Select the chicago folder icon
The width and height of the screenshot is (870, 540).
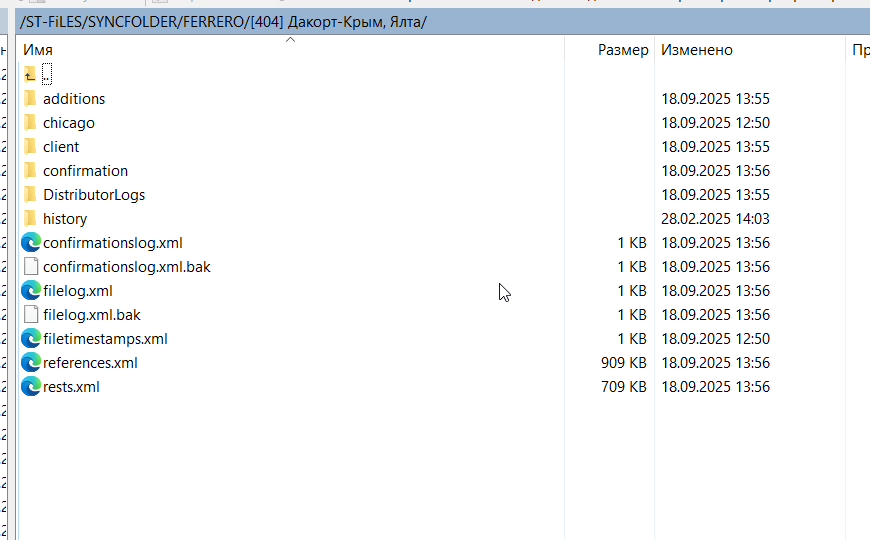point(30,122)
